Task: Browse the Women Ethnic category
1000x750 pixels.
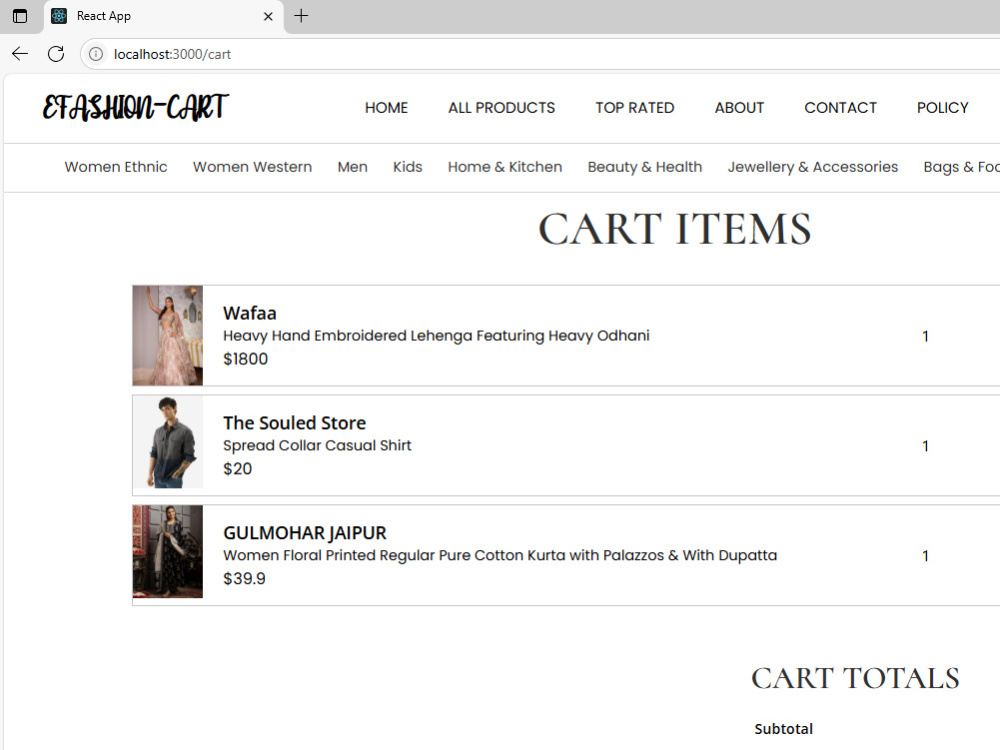Action: (x=115, y=167)
